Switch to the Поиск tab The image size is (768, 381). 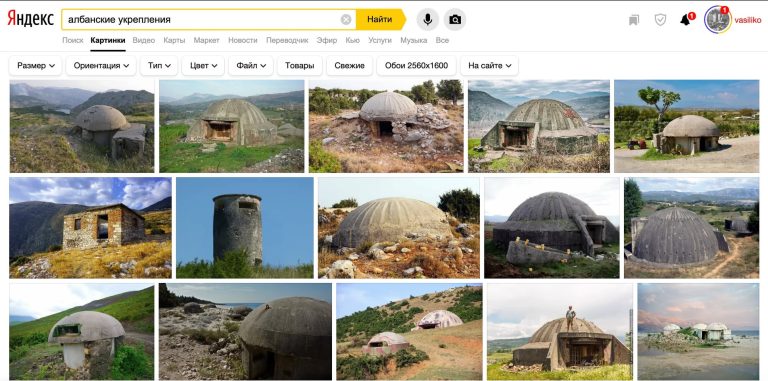coord(73,41)
